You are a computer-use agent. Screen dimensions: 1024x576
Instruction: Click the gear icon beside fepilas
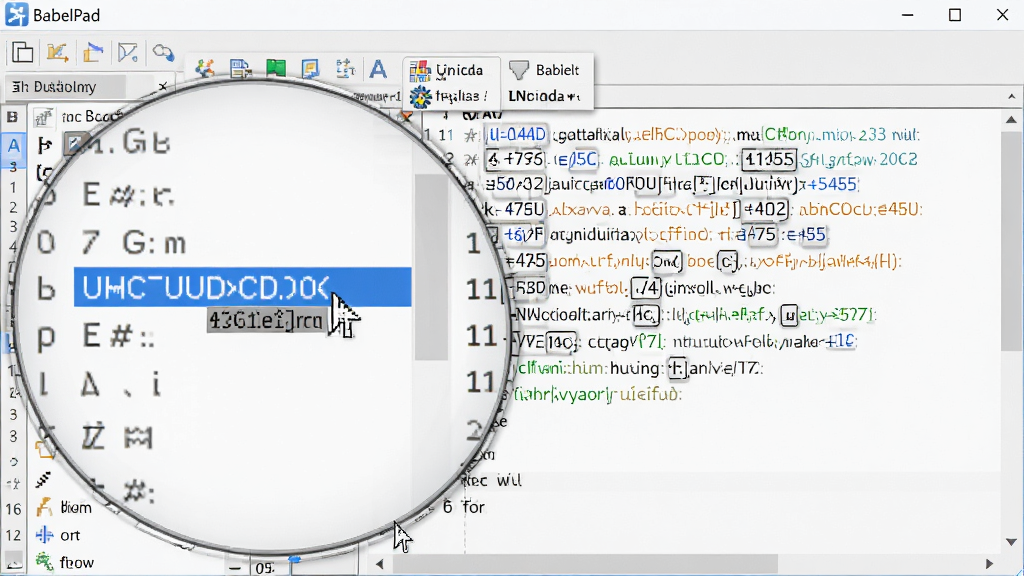click(x=421, y=97)
